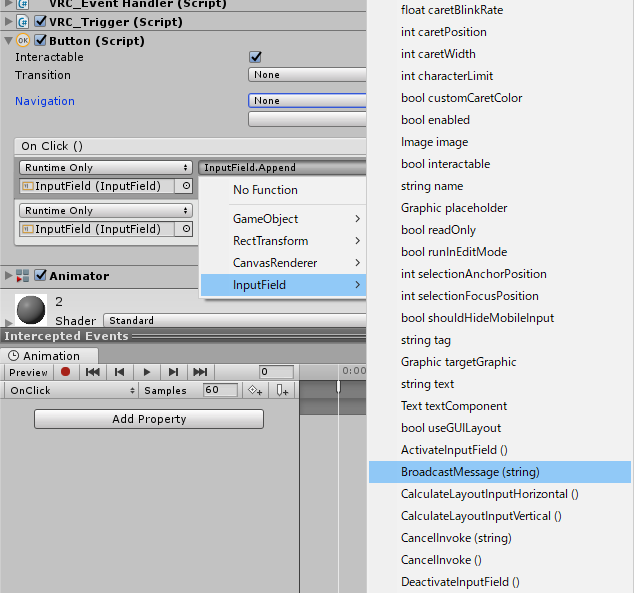Click the second InputField object field
The width and height of the screenshot is (634, 593).
pos(97,229)
